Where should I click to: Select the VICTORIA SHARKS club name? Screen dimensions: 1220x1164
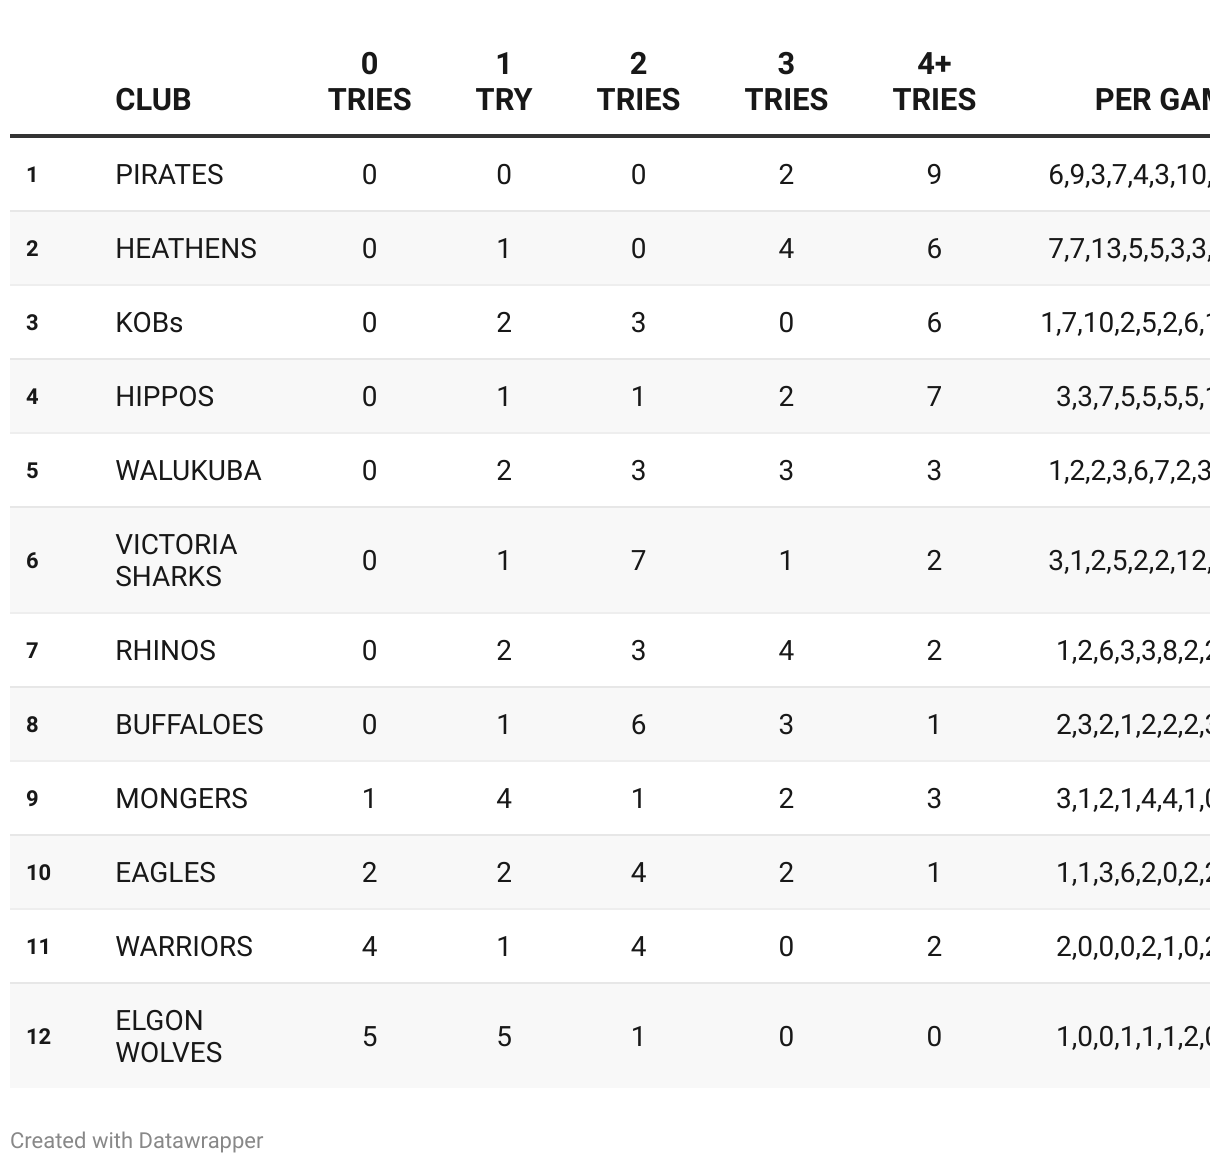pos(176,560)
